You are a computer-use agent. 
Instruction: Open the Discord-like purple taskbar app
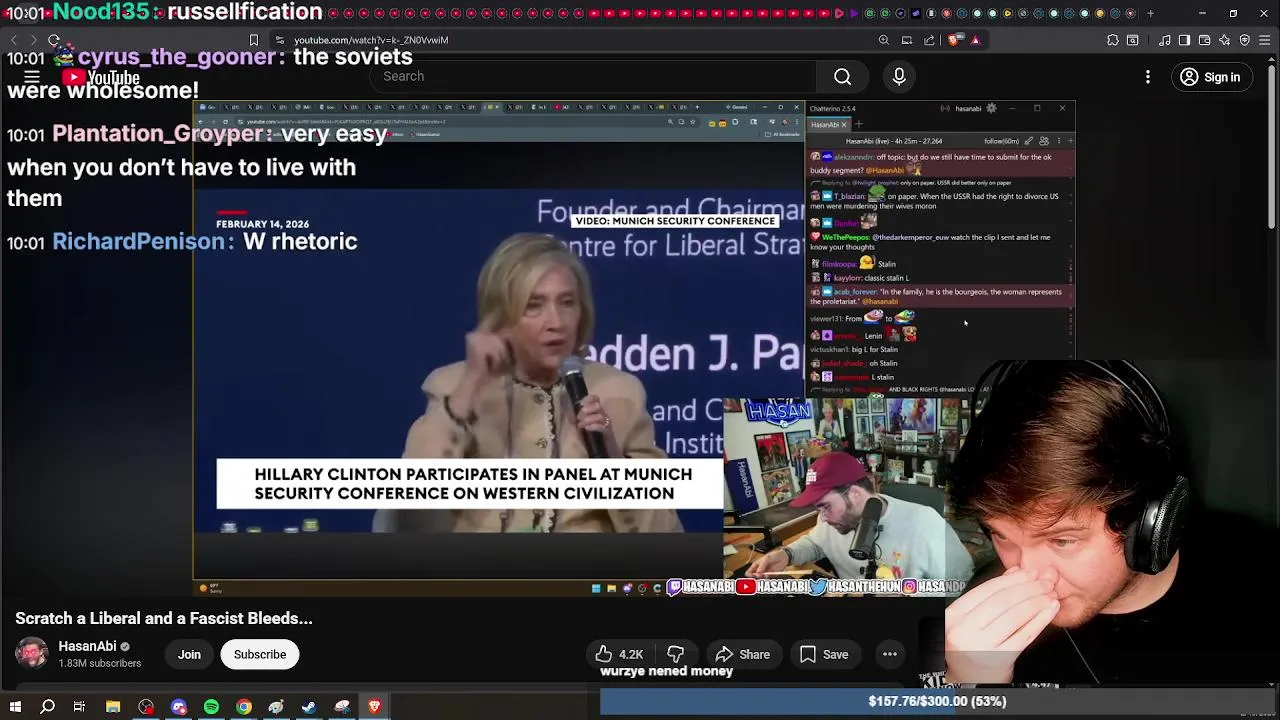pyautogui.click(x=179, y=707)
